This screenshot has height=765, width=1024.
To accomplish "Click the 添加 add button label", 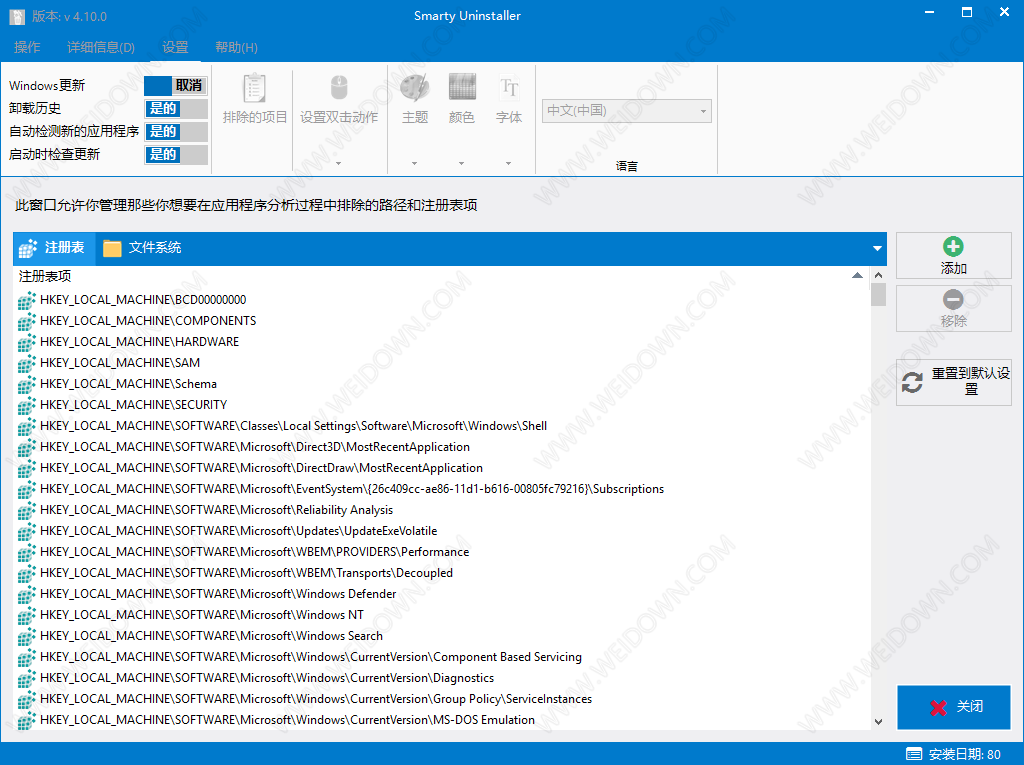I will 953,269.
